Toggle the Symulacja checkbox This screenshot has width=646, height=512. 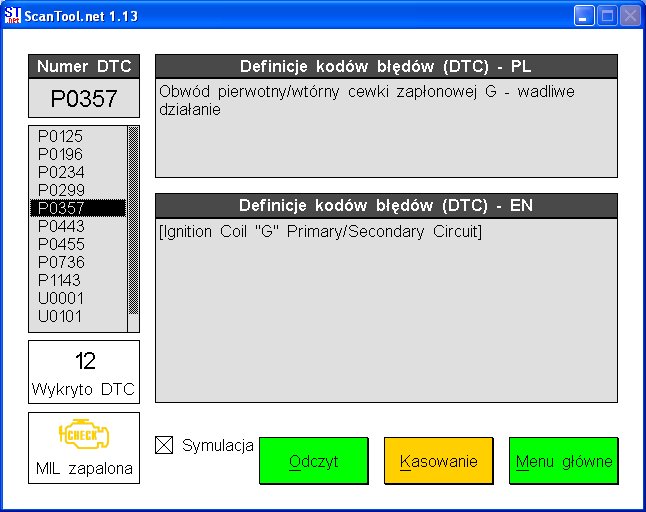tap(165, 446)
